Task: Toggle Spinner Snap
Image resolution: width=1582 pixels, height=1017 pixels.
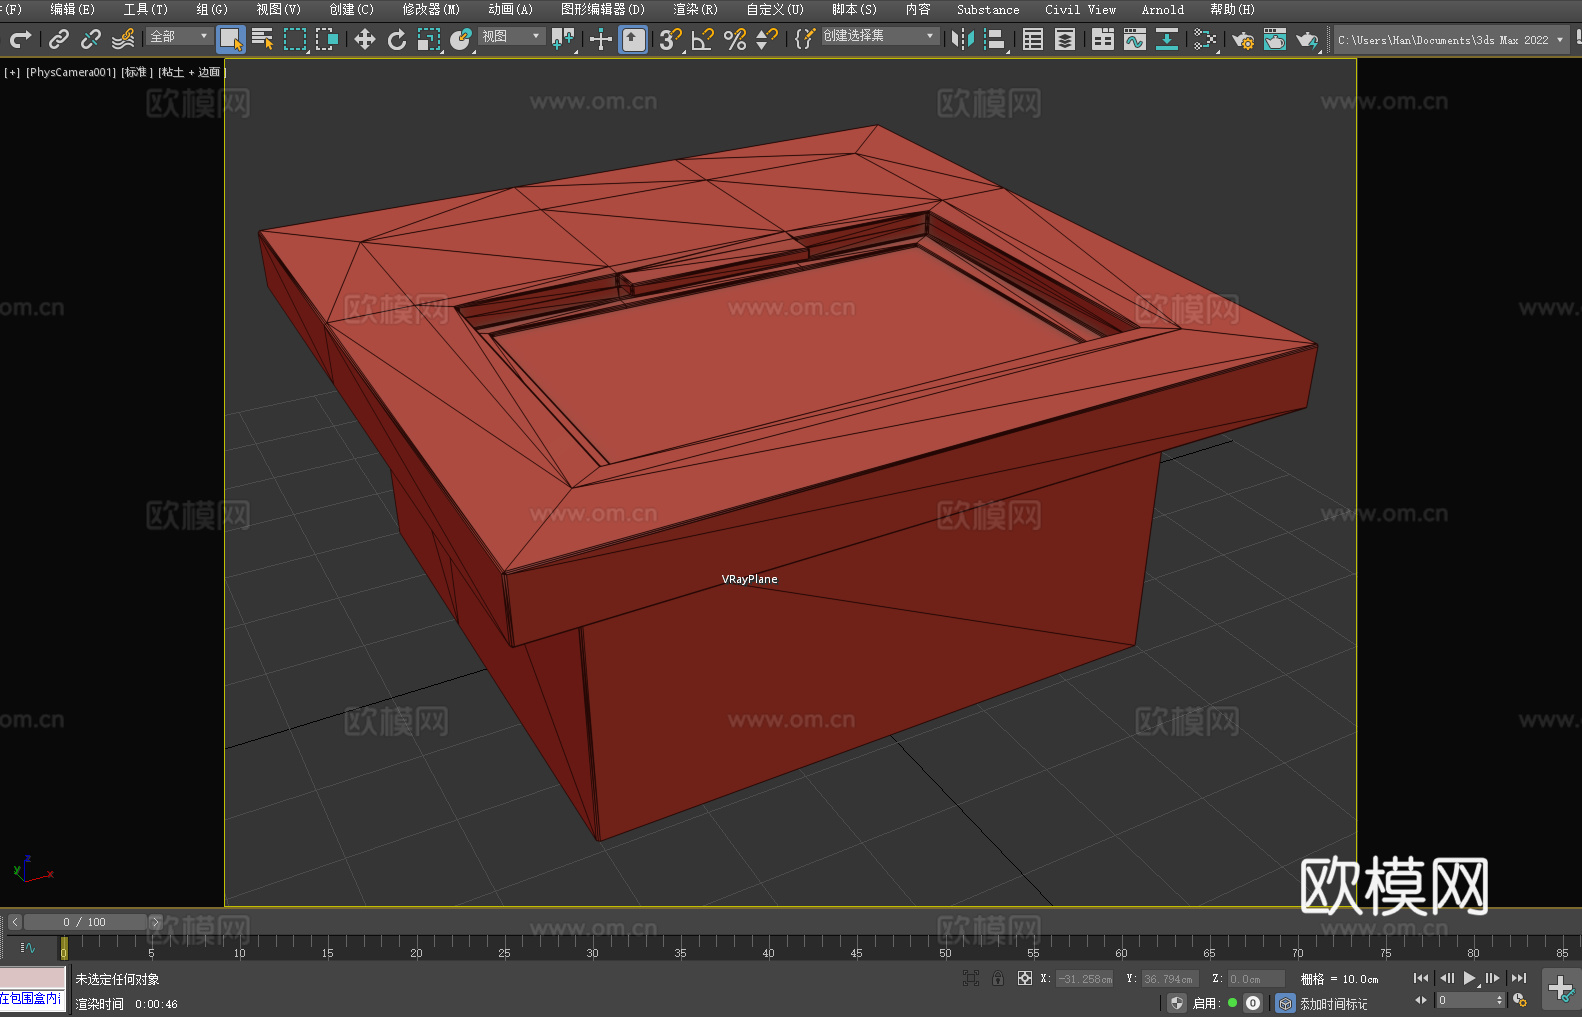Action: (767, 39)
